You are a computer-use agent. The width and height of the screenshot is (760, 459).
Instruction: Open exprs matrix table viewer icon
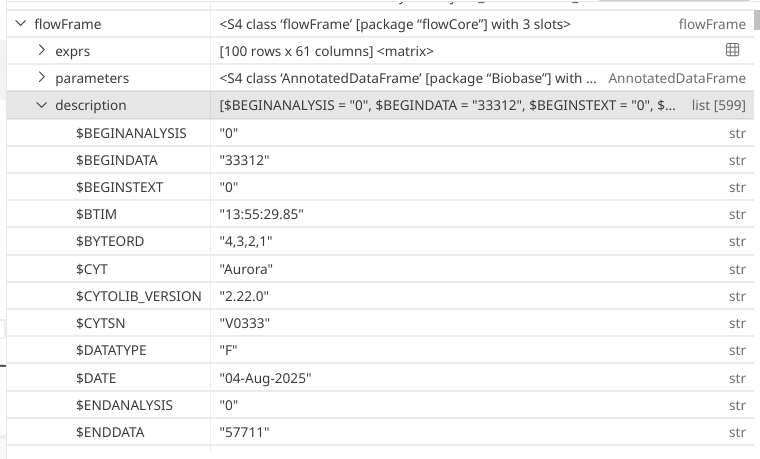[x=732, y=50]
